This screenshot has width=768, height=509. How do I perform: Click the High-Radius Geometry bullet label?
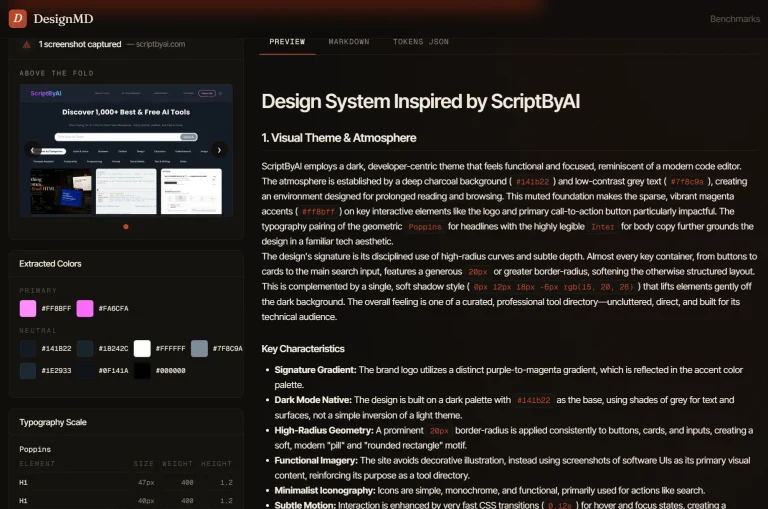(323, 430)
